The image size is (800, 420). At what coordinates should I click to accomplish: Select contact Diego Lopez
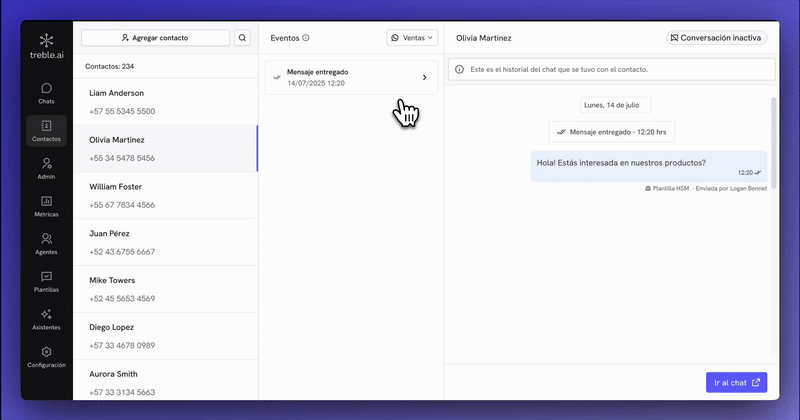click(x=166, y=336)
